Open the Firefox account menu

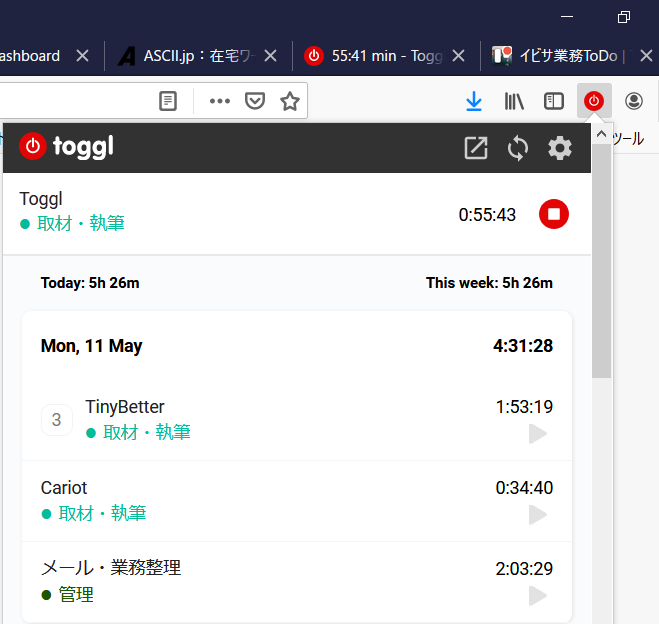(633, 101)
